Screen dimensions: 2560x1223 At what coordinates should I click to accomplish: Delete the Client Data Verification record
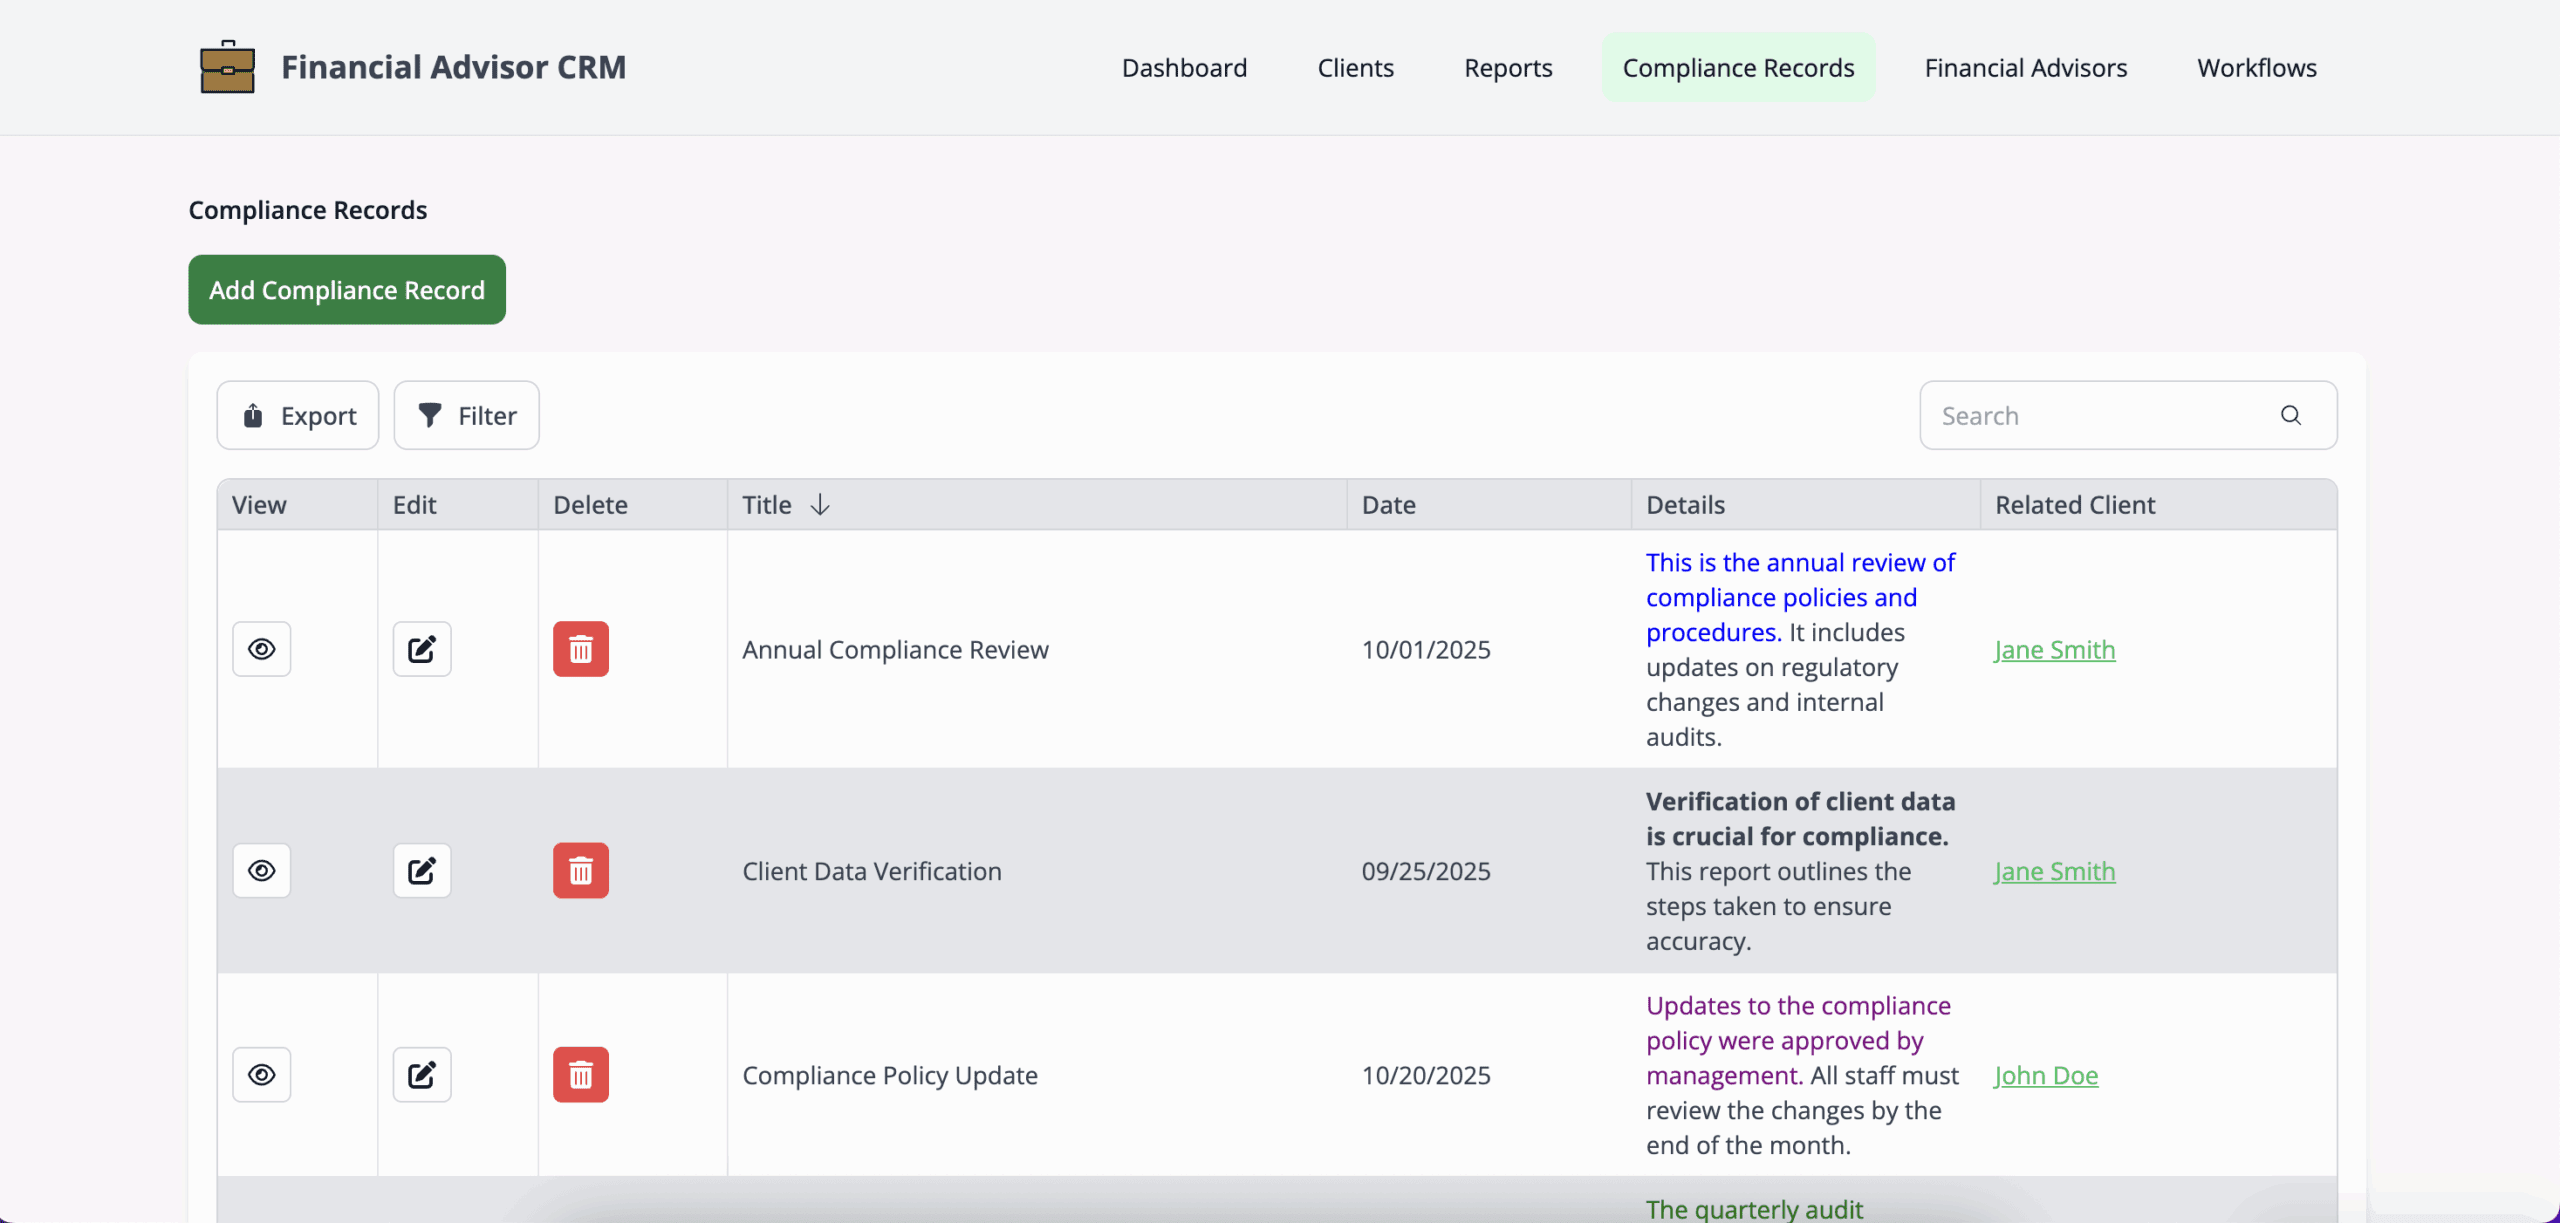click(581, 870)
